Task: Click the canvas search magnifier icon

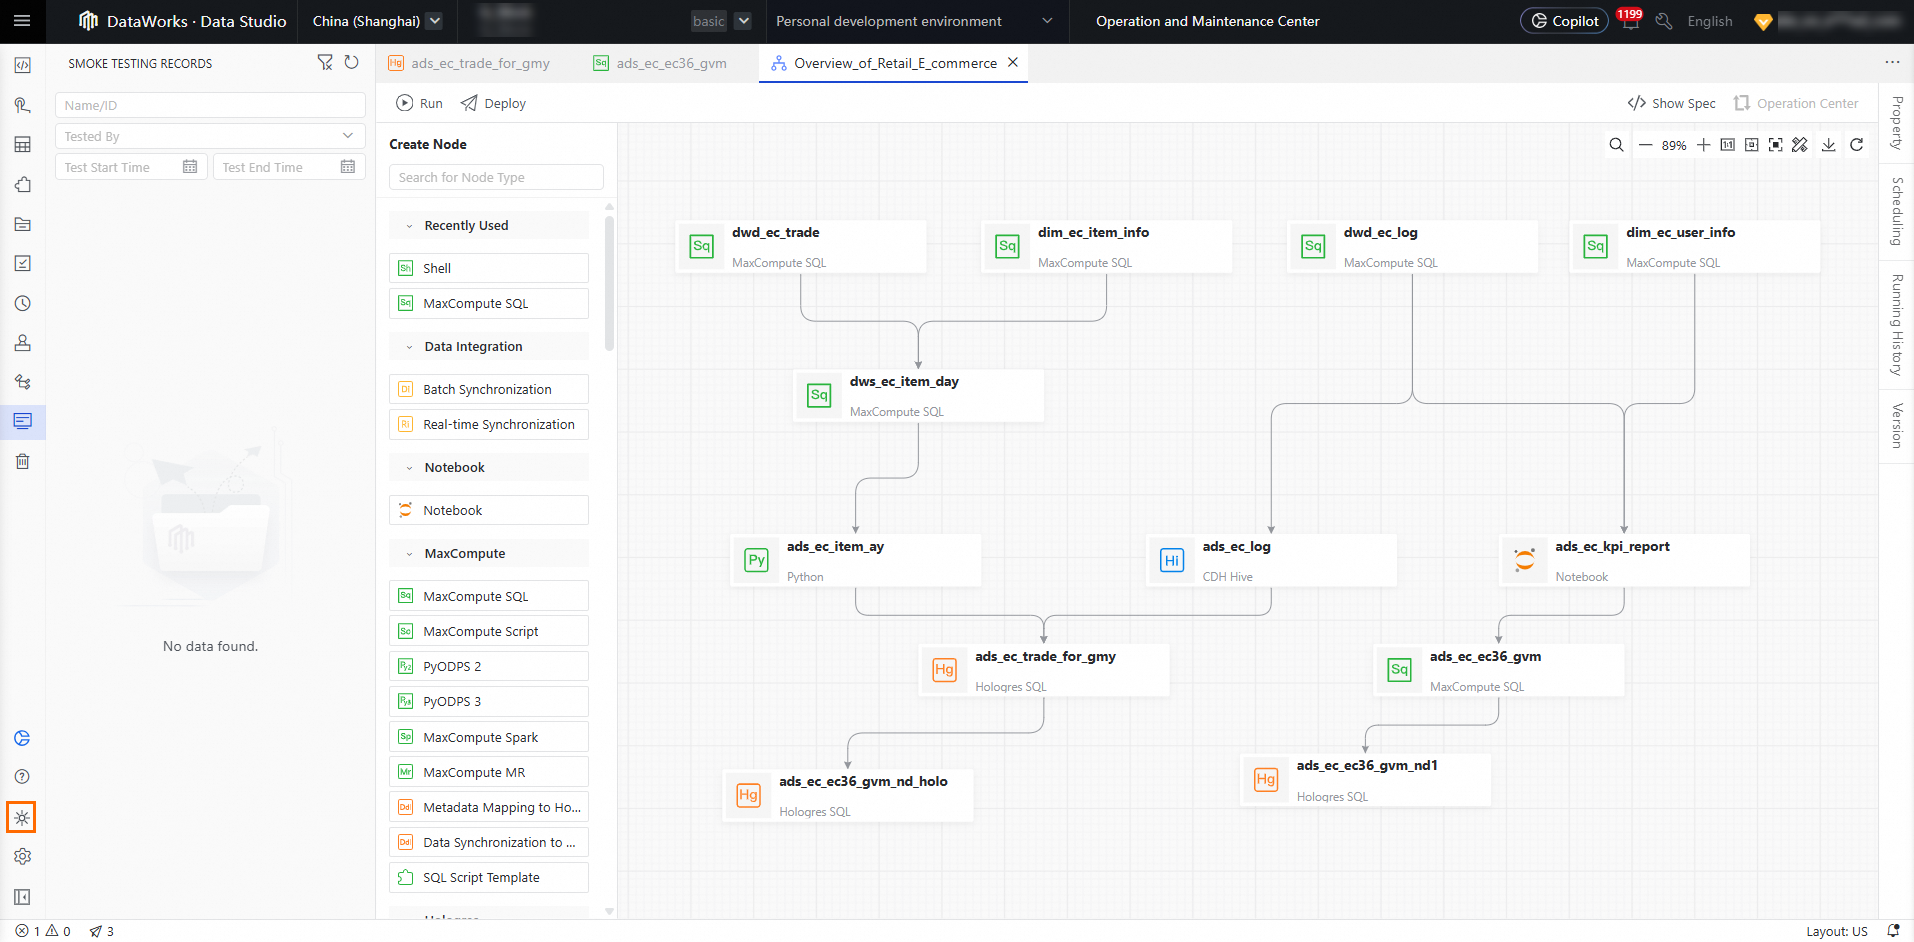Action: (x=1616, y=145)
